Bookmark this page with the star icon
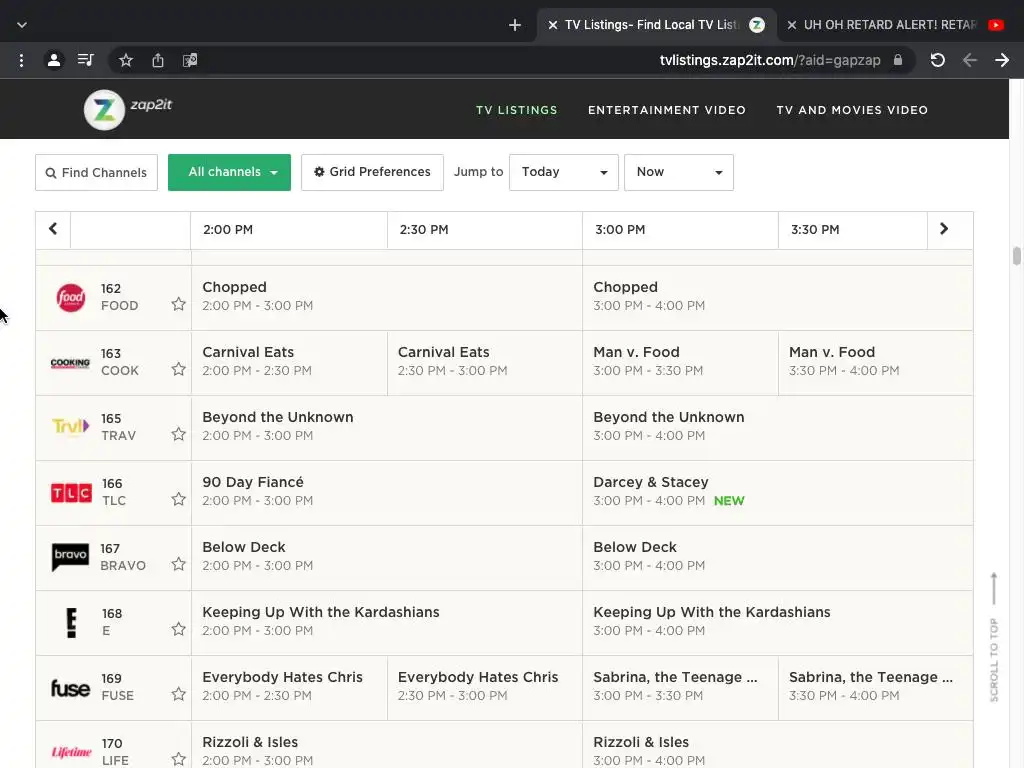Viewport: 1024px width, 768px height. [x=126, y=61]
